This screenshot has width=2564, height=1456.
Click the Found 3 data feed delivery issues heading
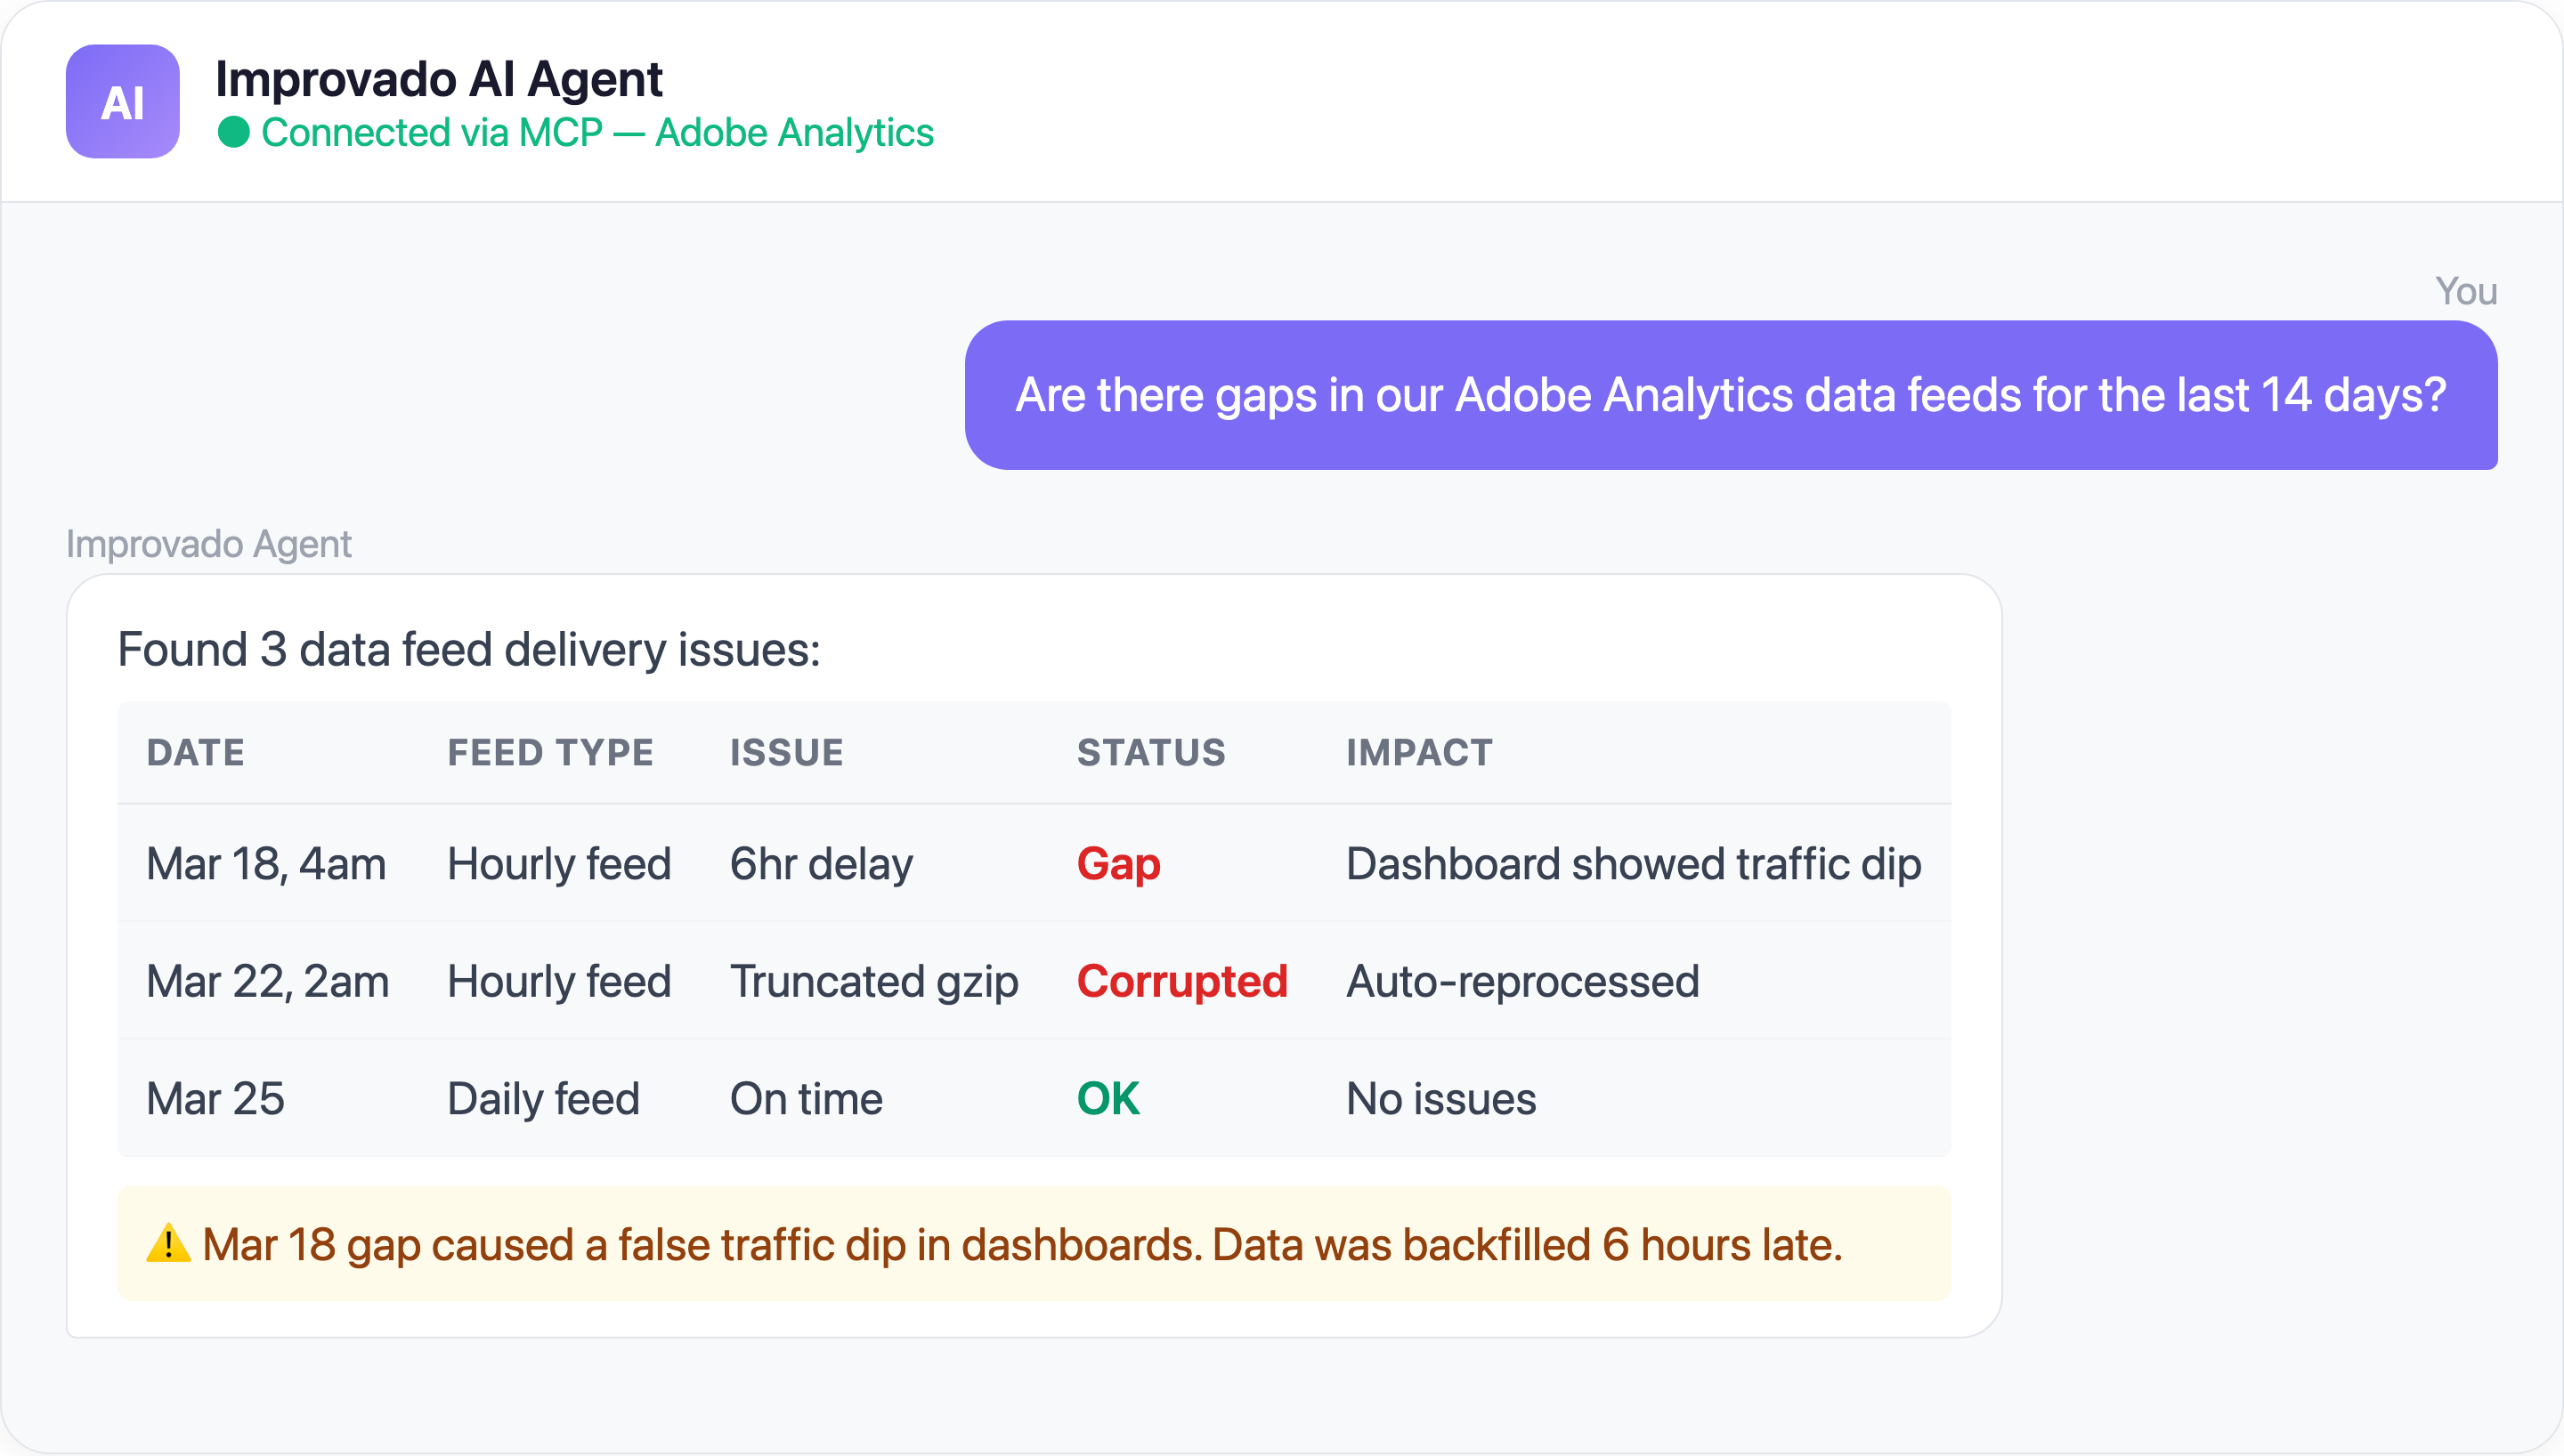(469, 650)
